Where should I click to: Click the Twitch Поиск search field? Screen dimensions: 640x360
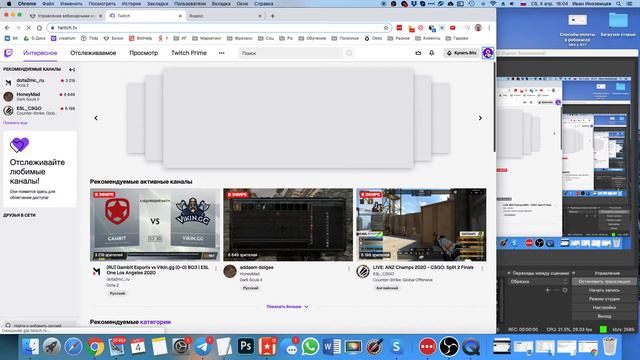point(291,53)
